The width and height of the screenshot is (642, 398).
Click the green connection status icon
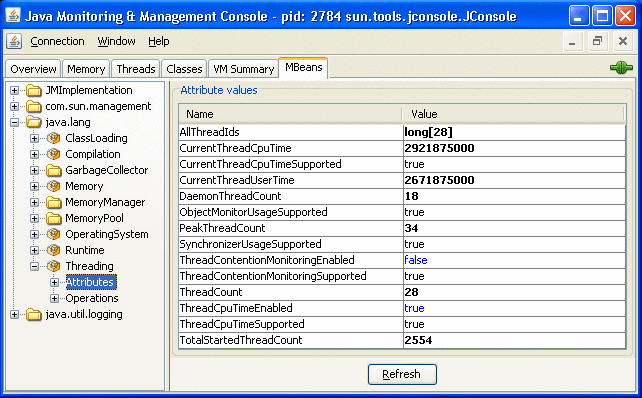point(621,68)
